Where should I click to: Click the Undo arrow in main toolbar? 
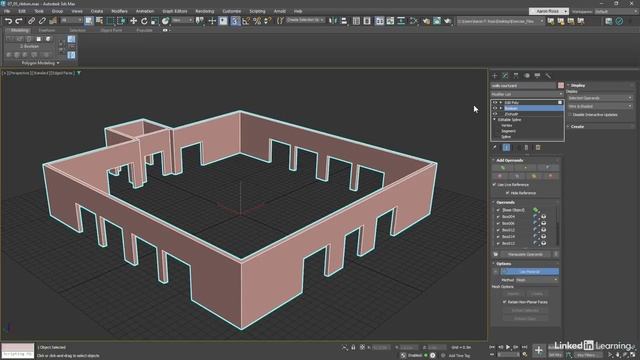8,21
